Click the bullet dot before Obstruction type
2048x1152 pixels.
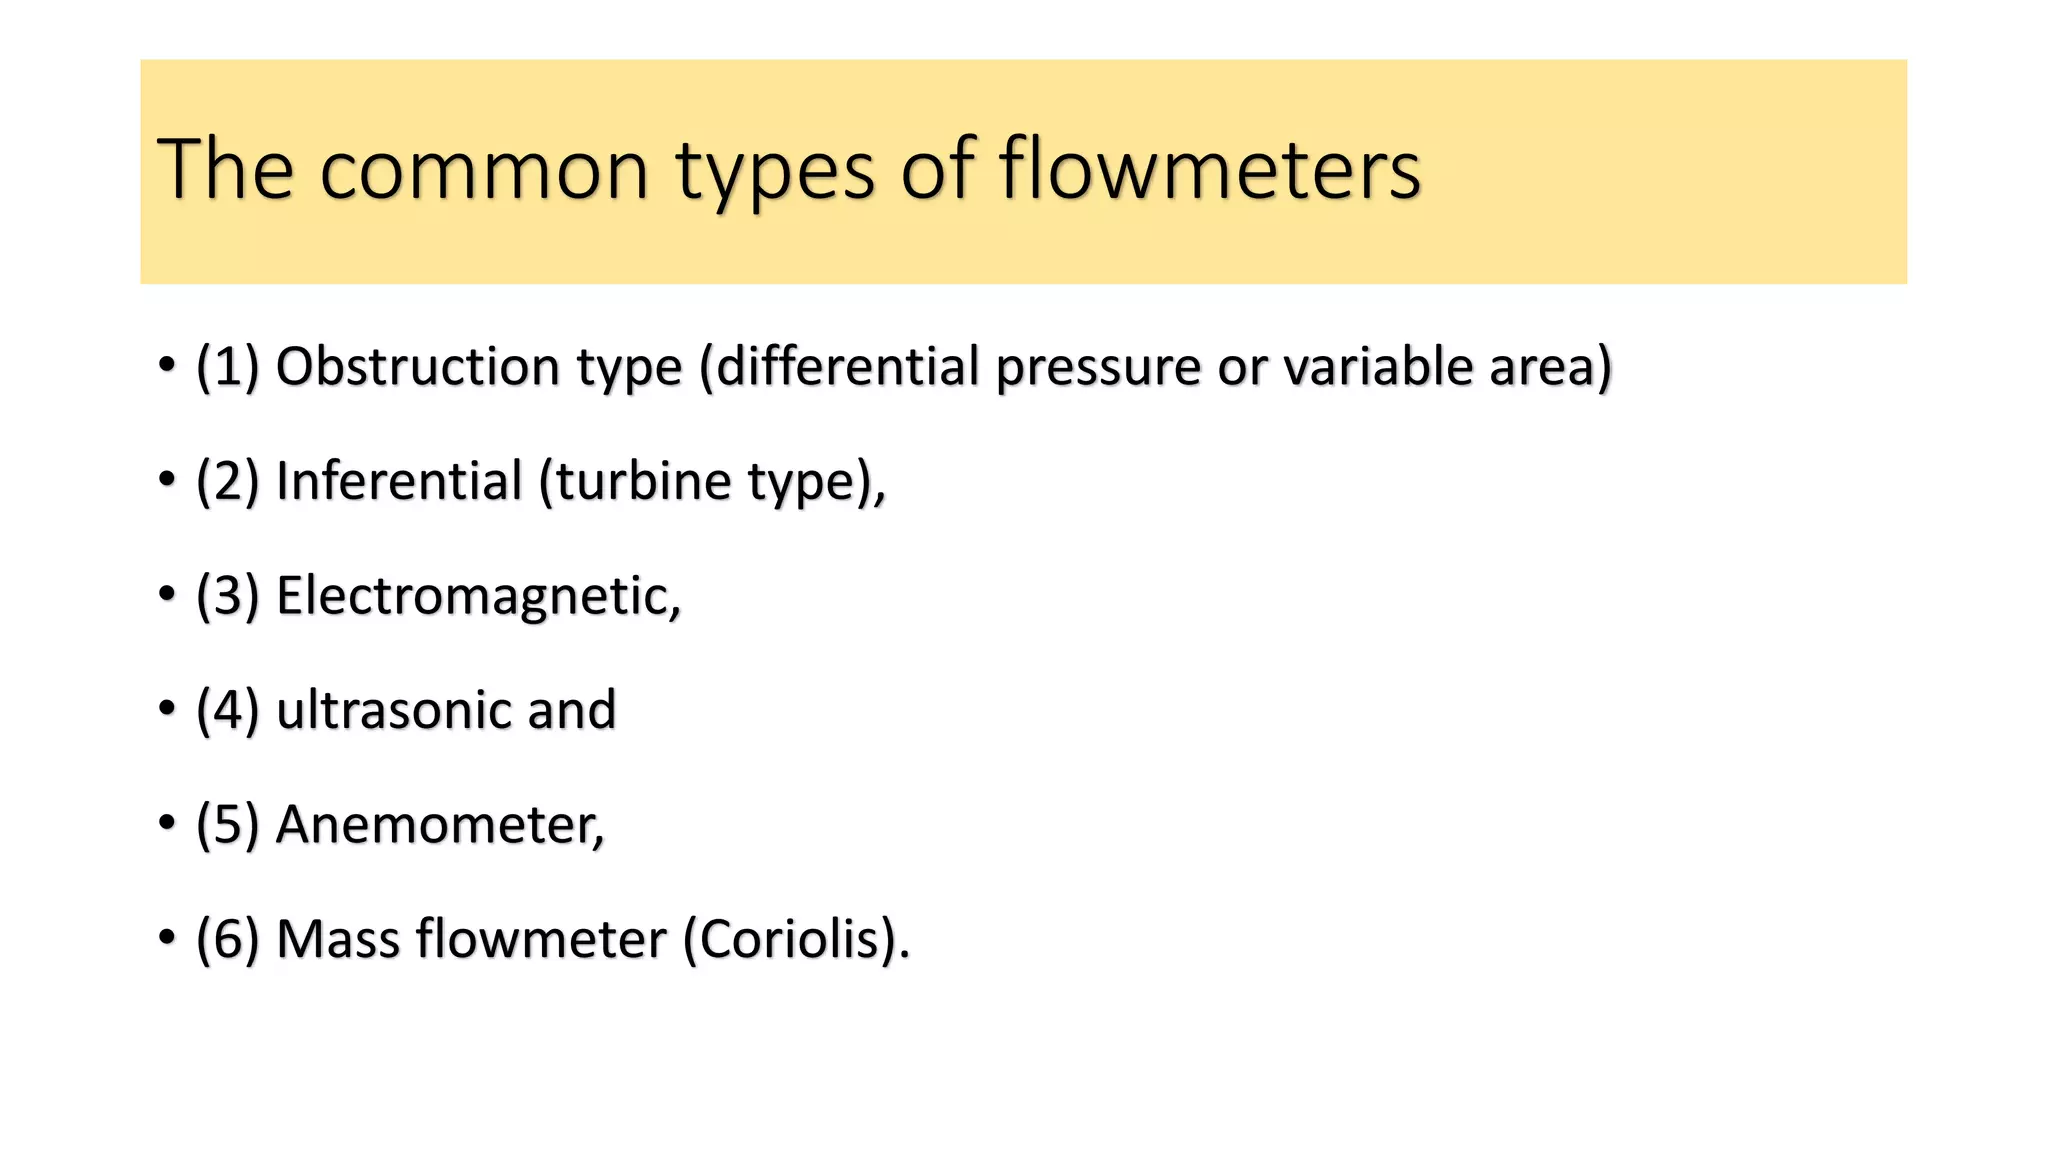(x=167, y=367)
